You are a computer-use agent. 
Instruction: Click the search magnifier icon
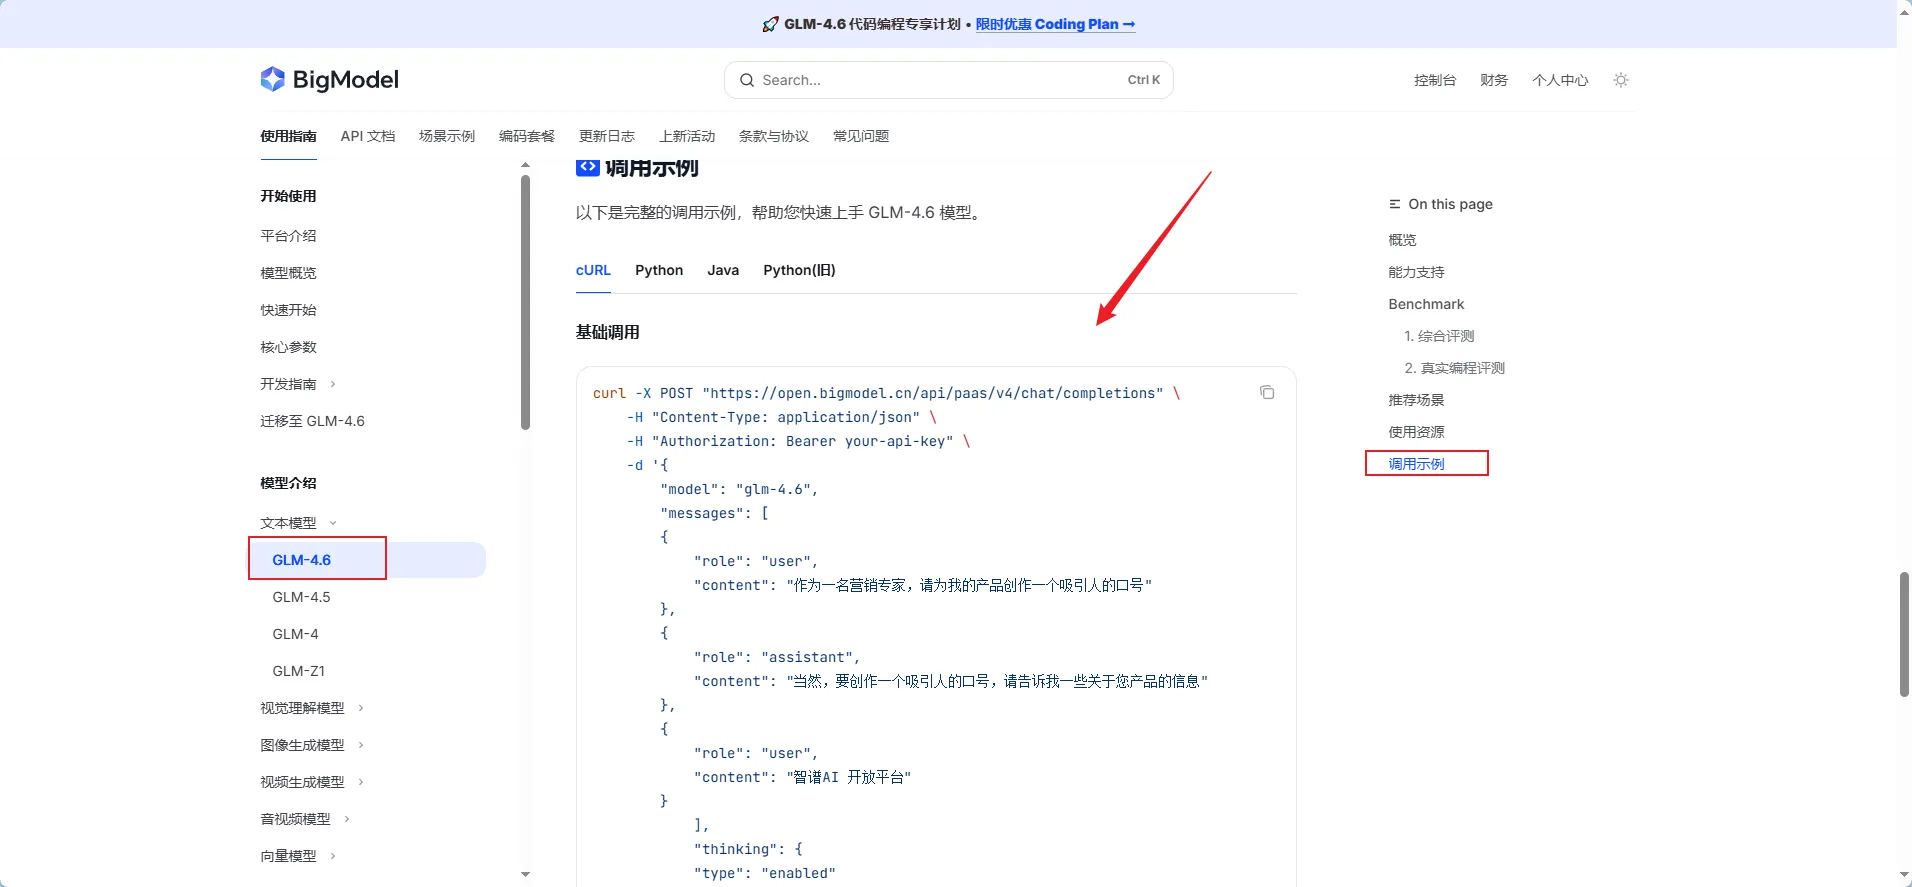(747, 80)
